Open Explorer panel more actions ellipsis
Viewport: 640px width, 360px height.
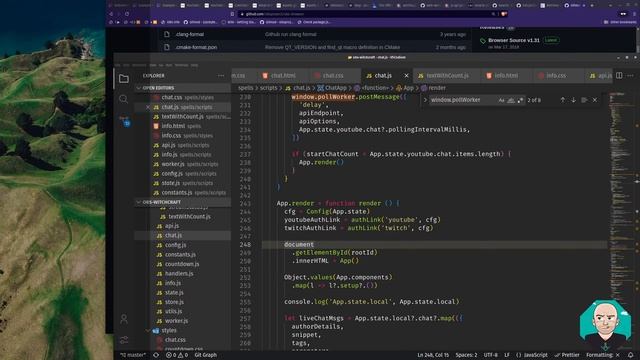point(221,76)
